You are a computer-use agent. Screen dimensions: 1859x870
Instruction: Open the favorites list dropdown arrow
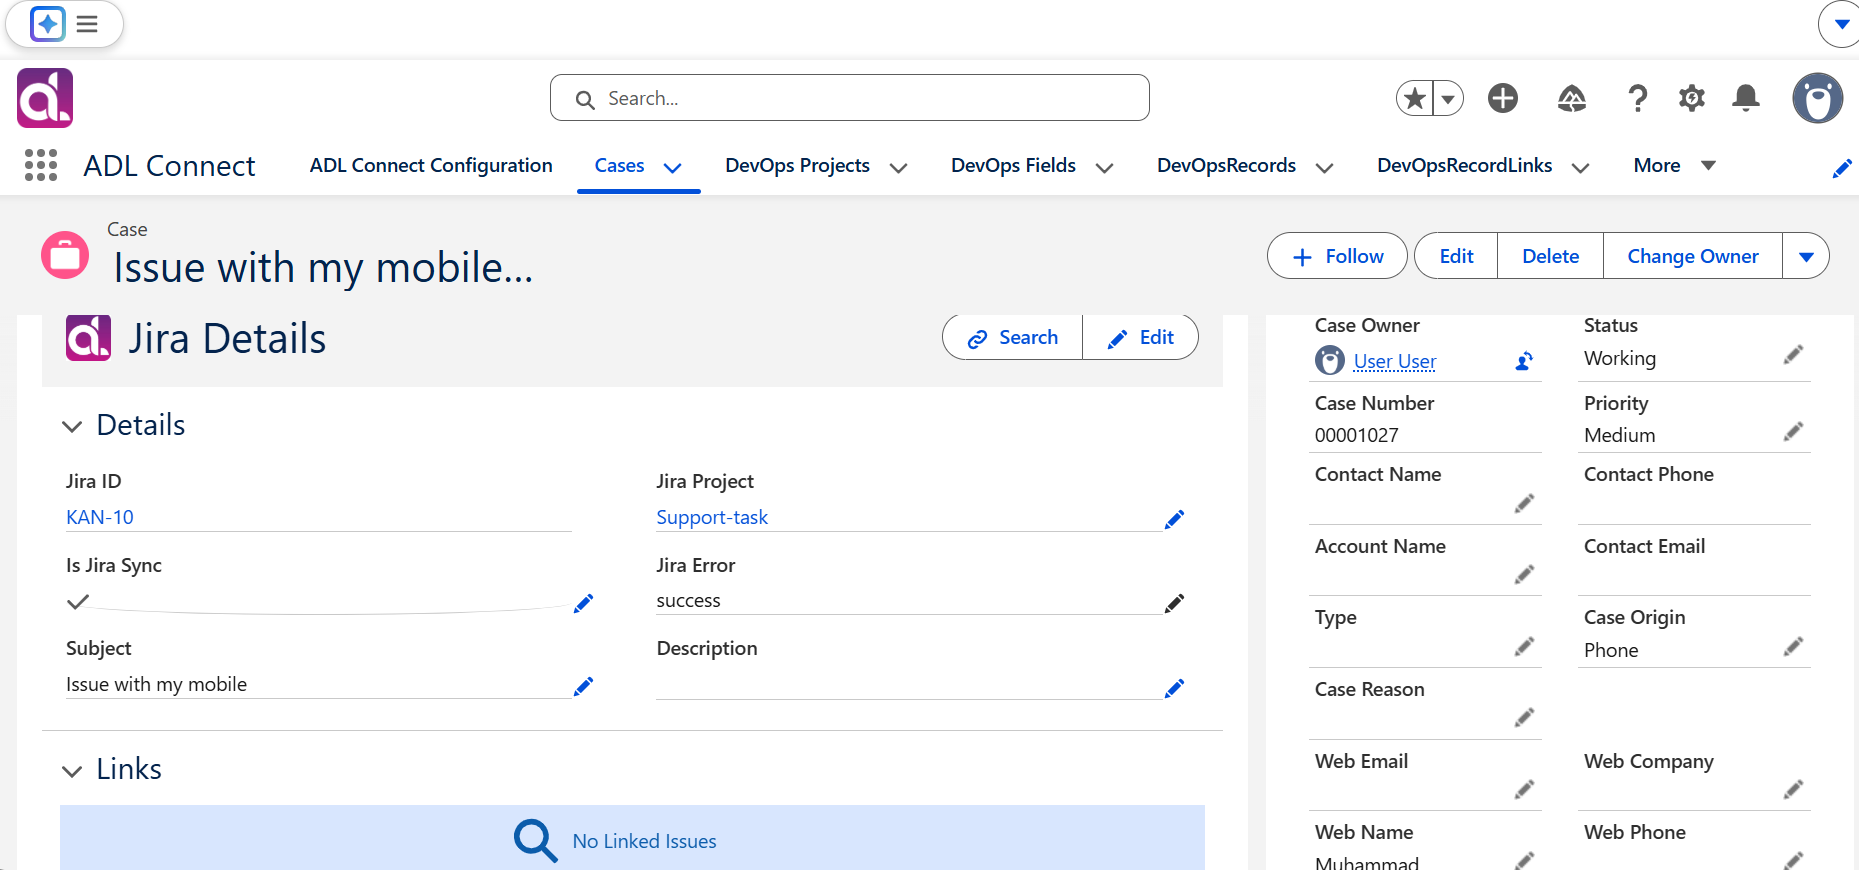point(1448,98)
